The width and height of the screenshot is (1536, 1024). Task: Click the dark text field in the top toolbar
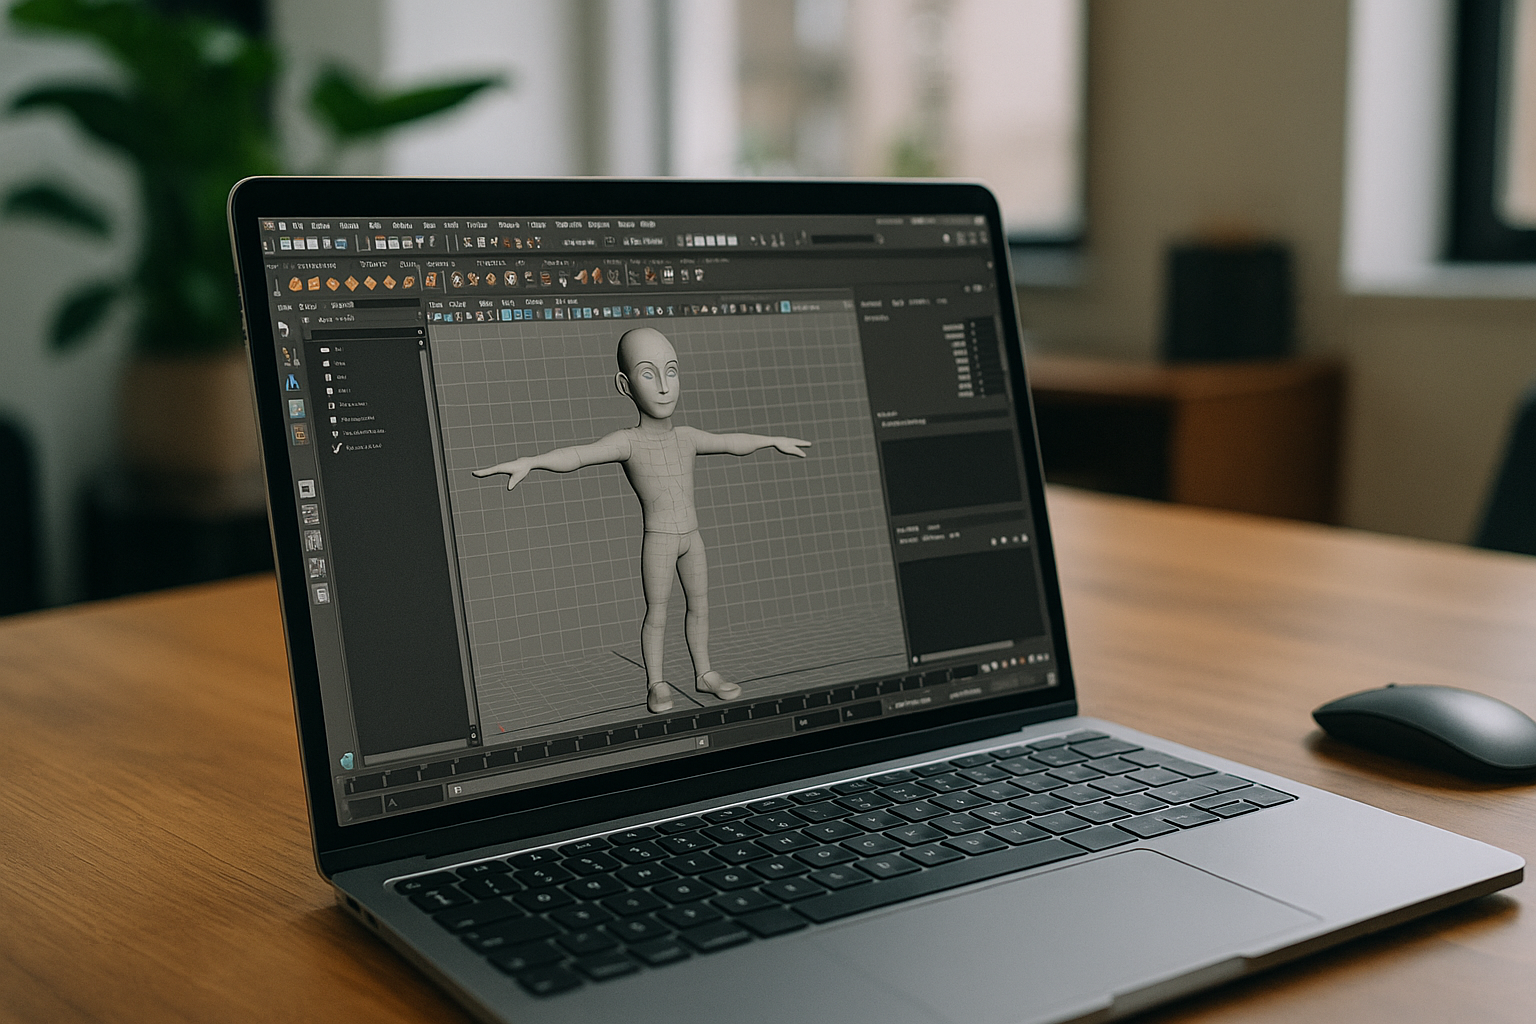pos(843,240)
